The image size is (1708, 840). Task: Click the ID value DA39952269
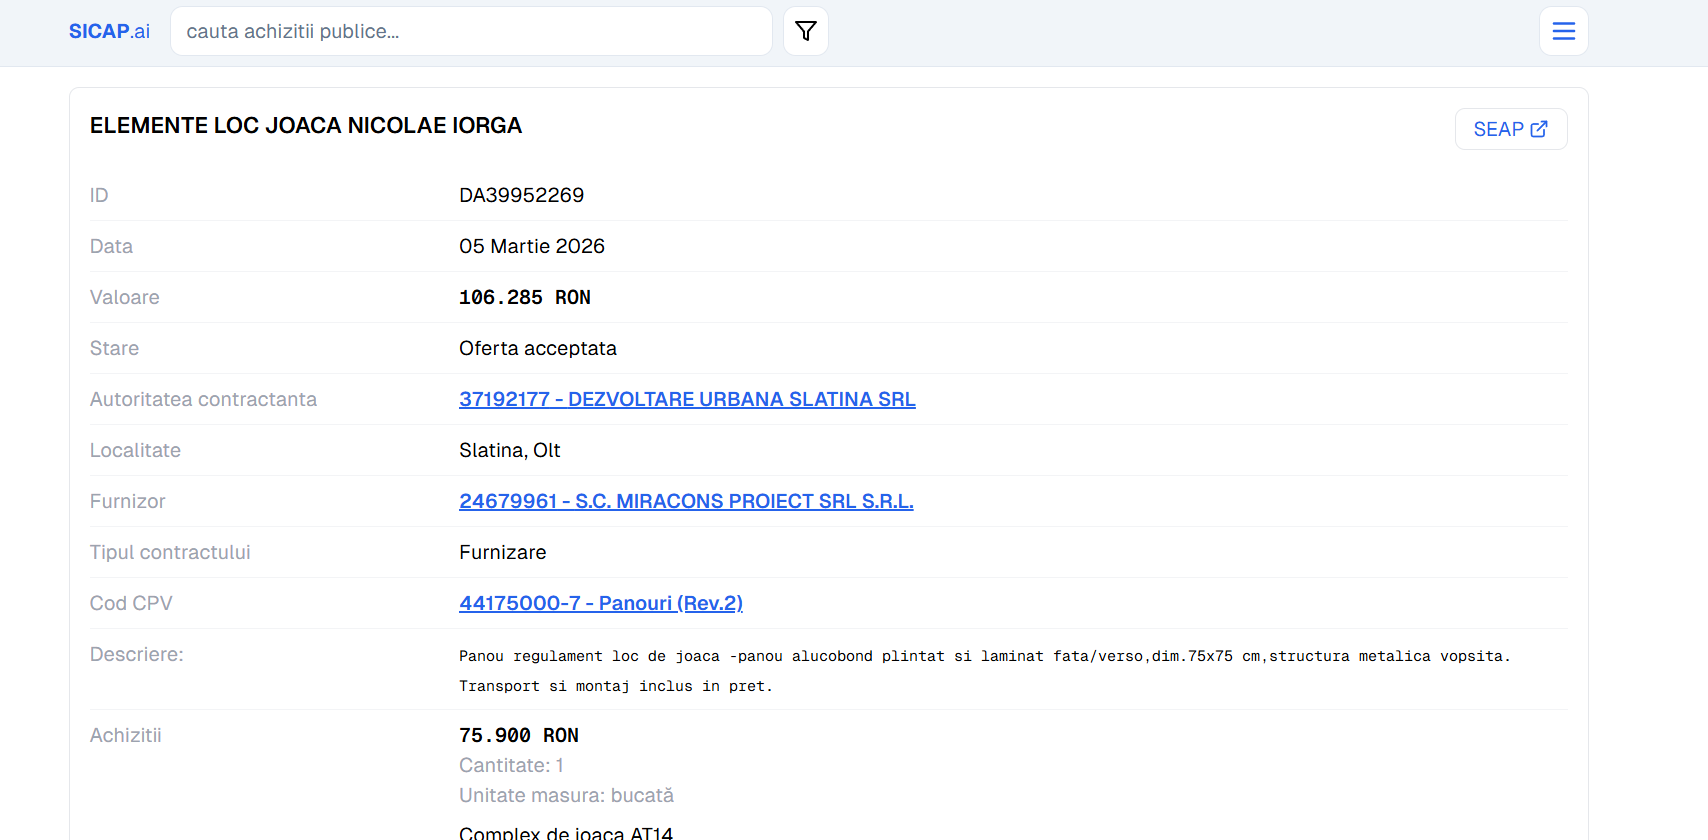click(x=521, y=195)
